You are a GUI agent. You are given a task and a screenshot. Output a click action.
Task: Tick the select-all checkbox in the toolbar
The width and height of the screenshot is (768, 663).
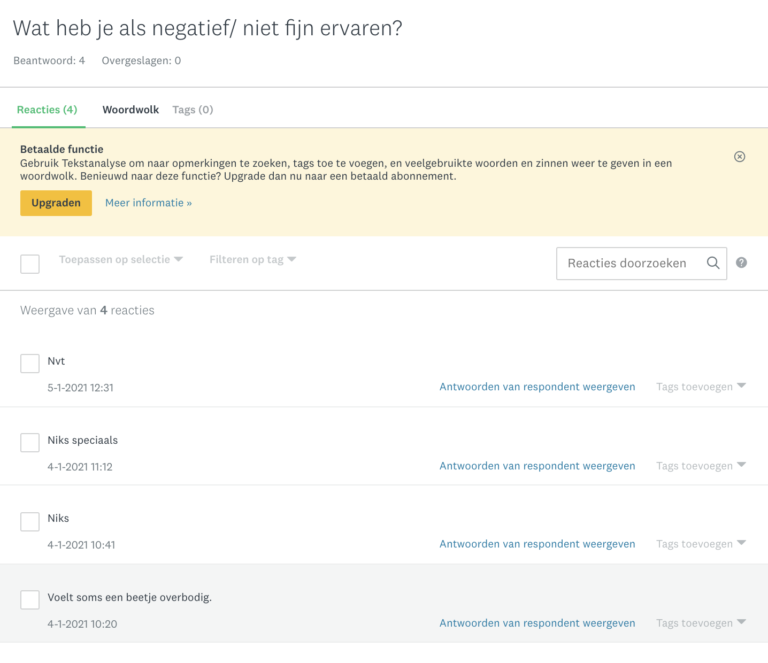pyautogui.click(x=30, y=264)
